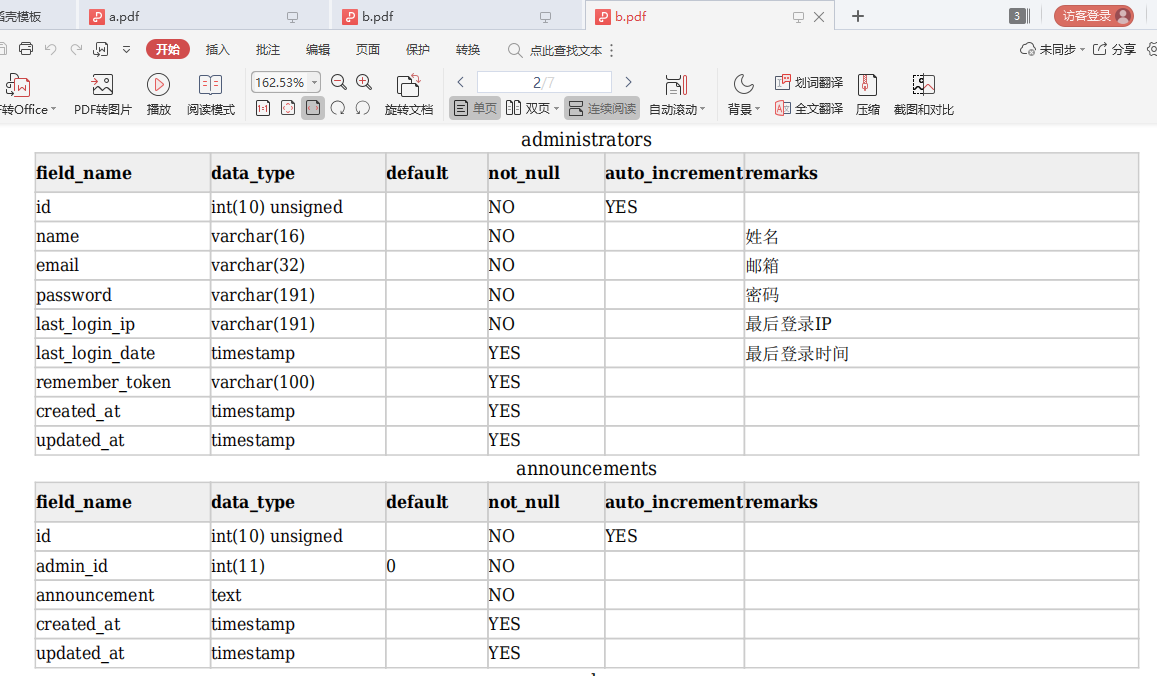The image size is (1157, 676).
Task: Click the 访客登录 login button
Action: 1094,15
